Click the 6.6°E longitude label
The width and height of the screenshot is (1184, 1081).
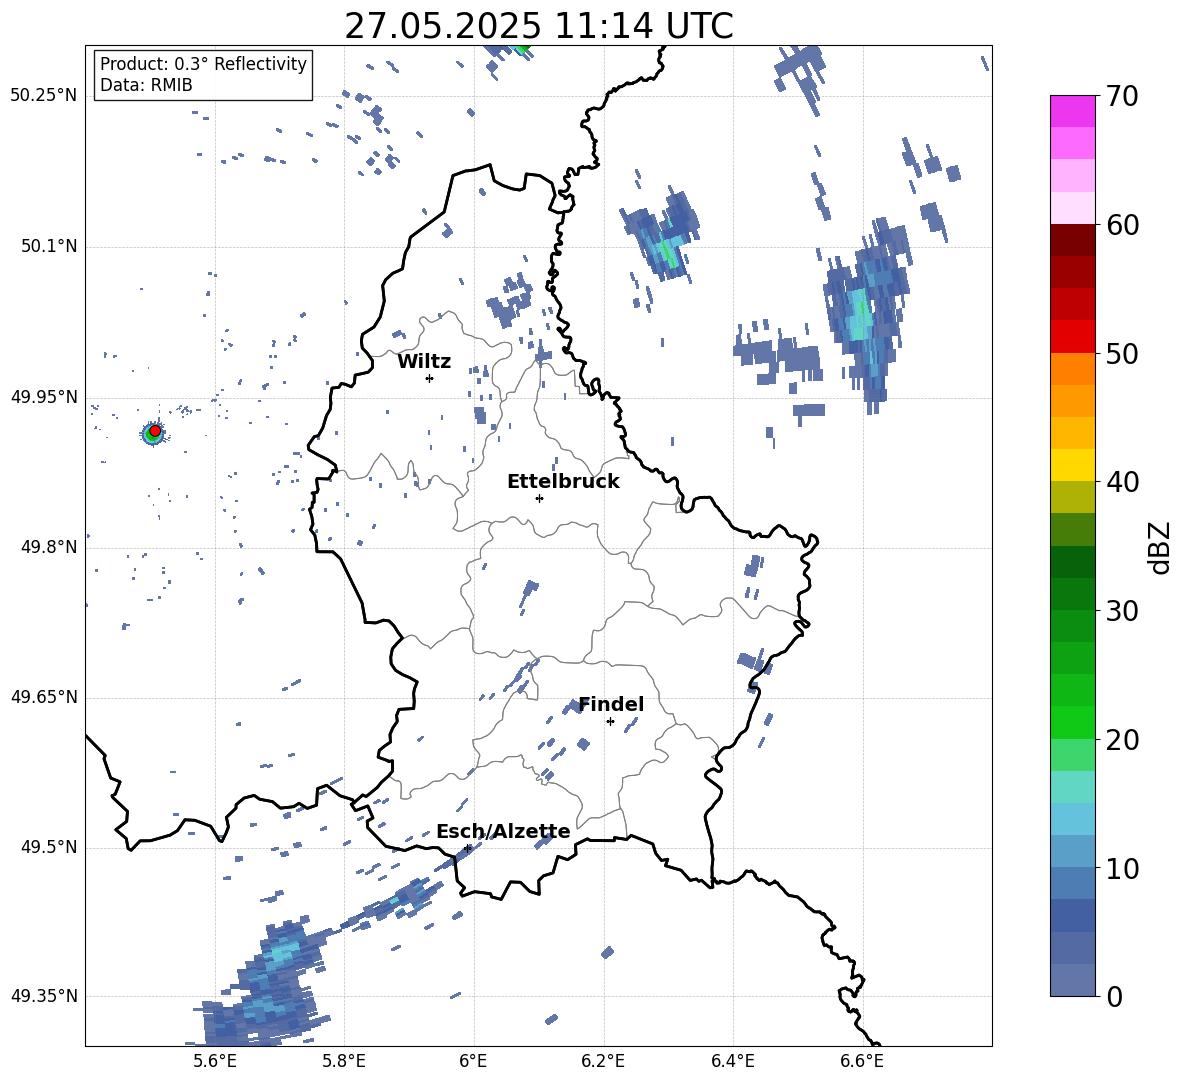point(862,1061)
